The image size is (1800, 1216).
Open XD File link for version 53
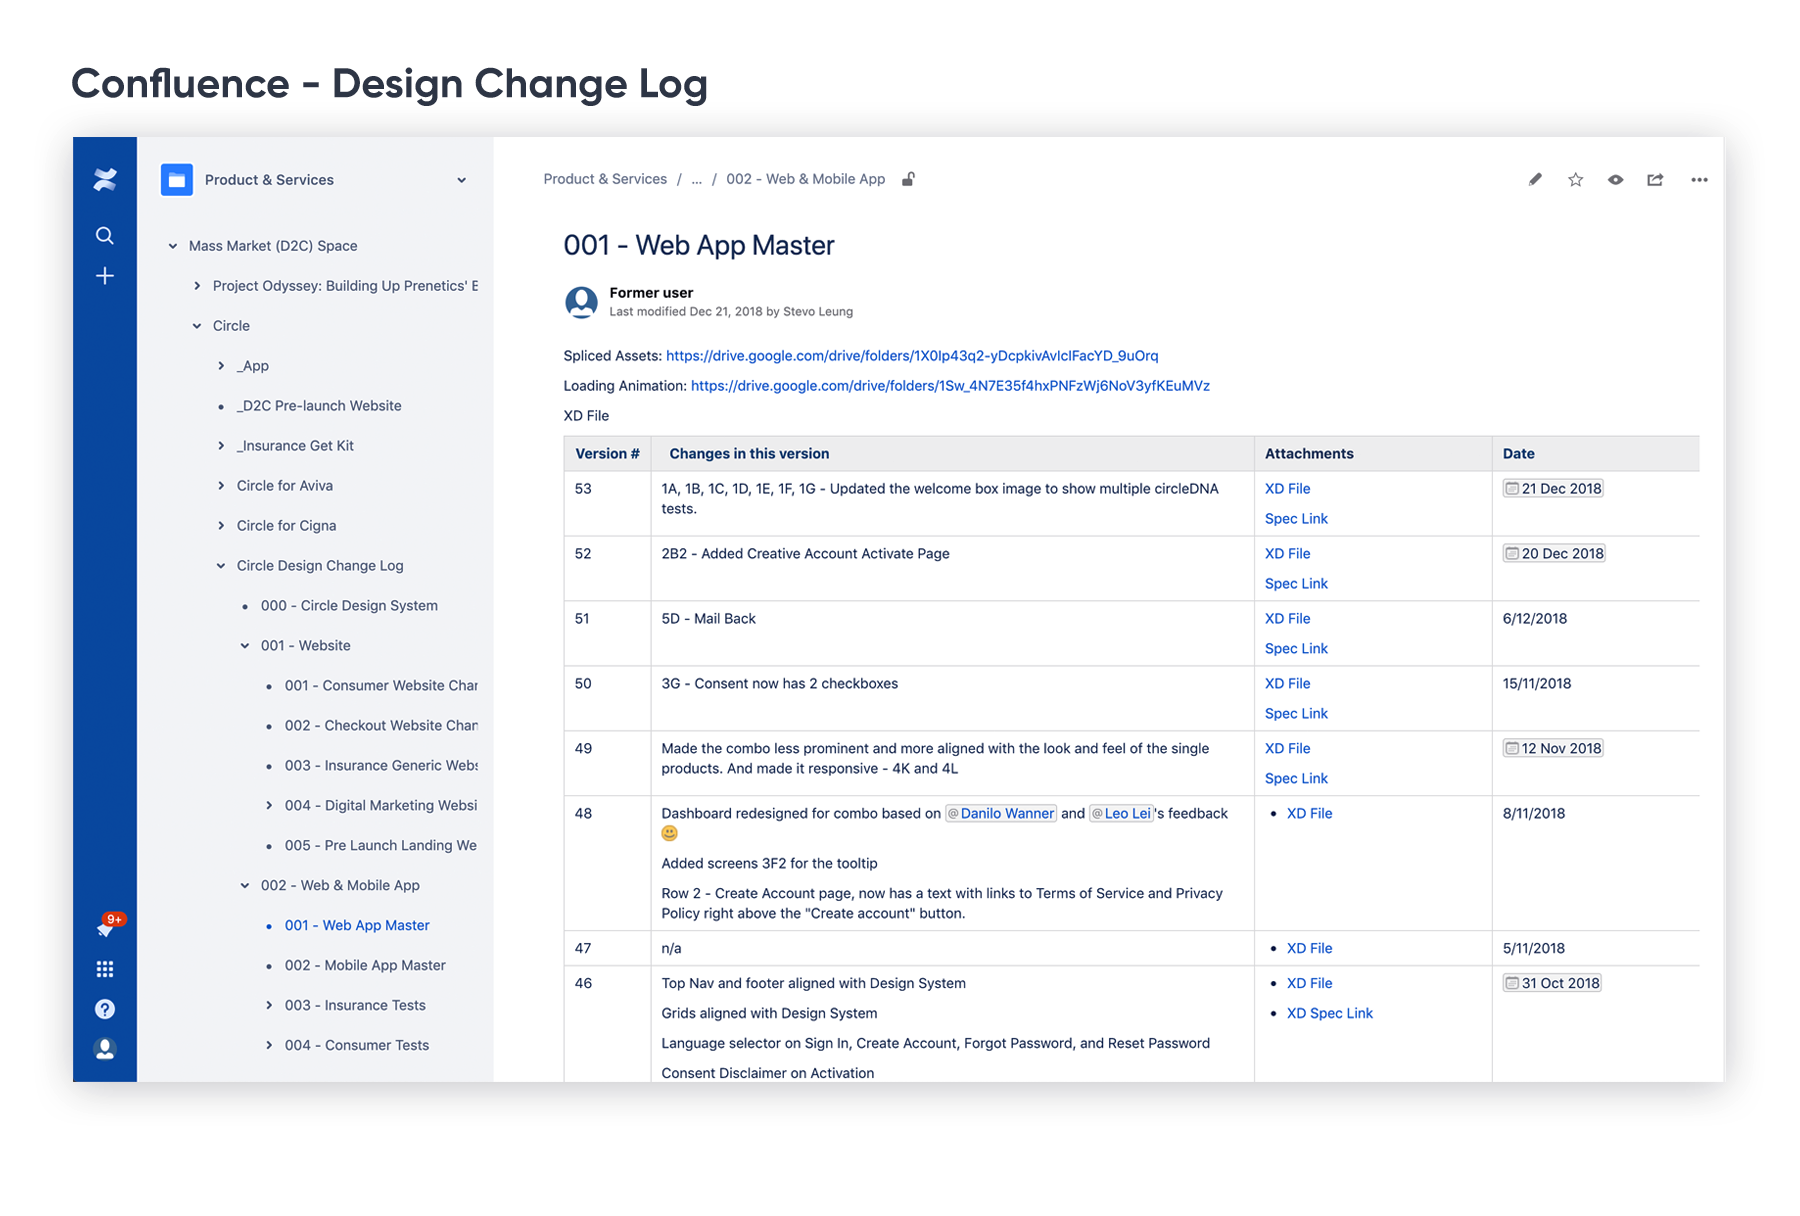tap(1287, 489)
